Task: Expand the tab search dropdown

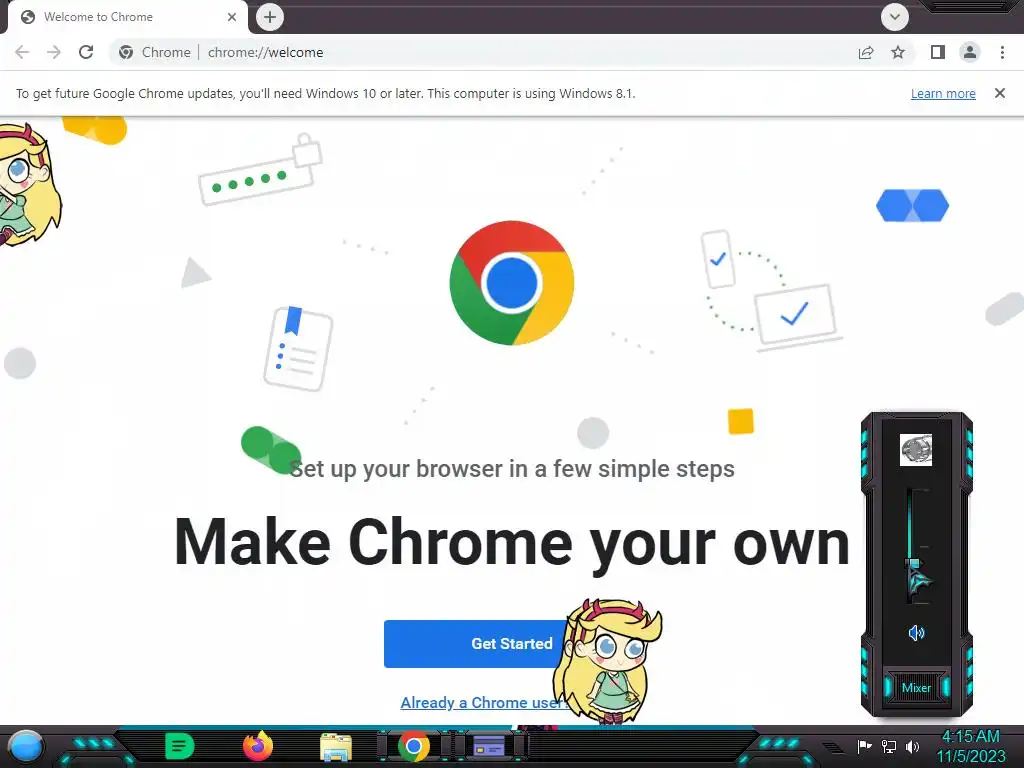Action: tap(895, 17)
